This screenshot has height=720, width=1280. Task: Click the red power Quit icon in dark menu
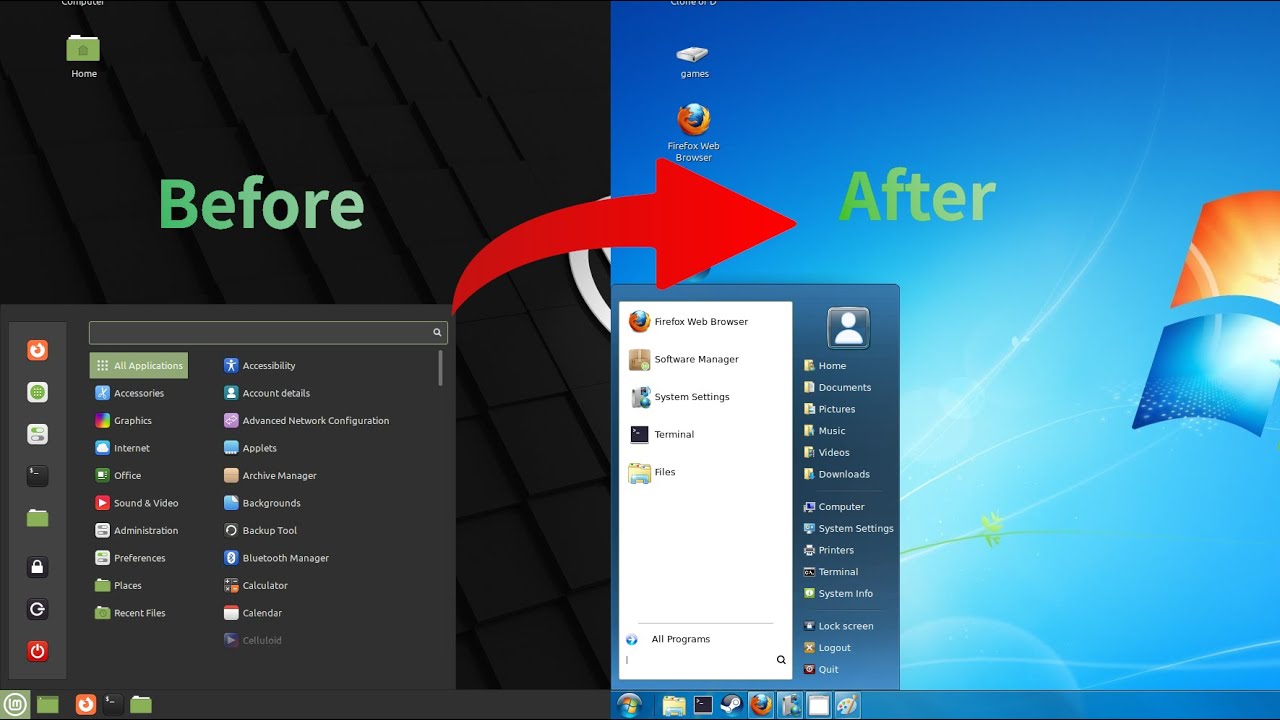[x=37, y=651]
